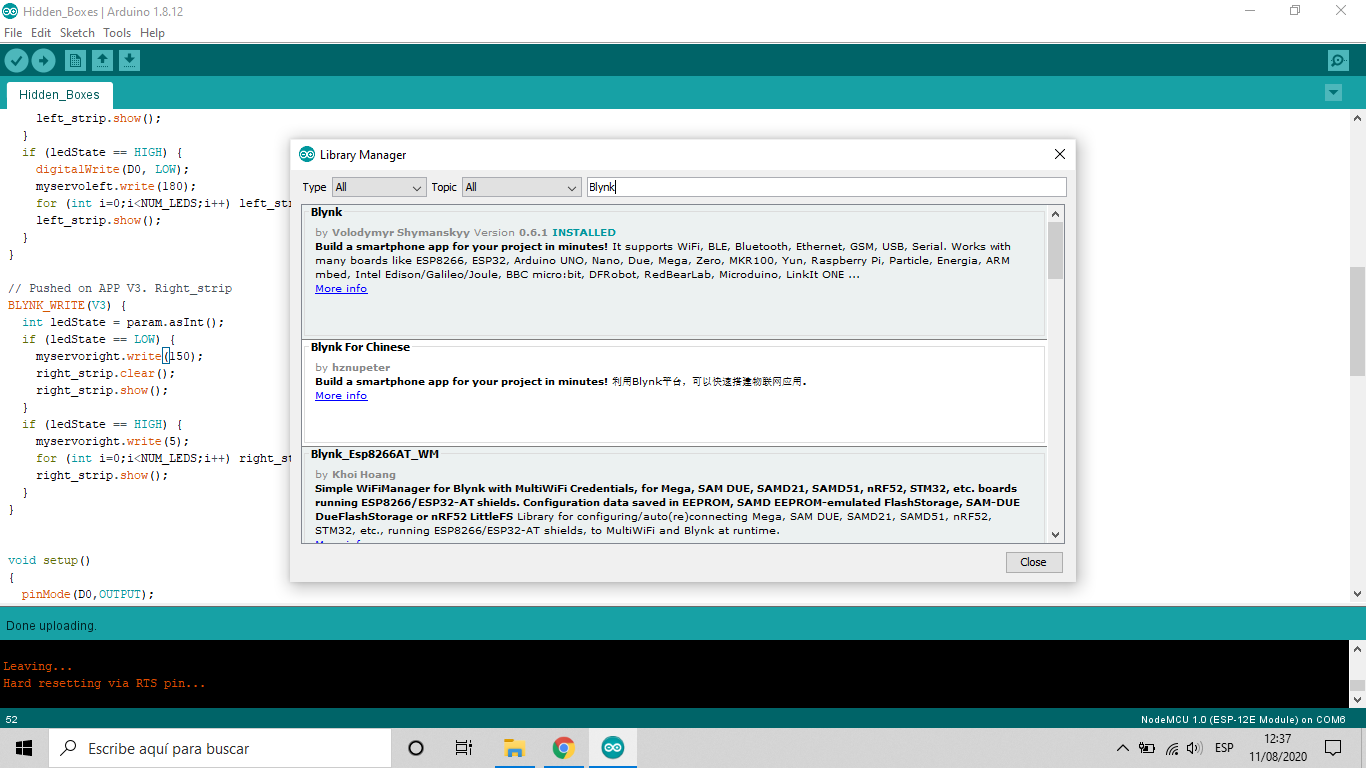Check the battery status tray icon

click(x=1147, y=748)
